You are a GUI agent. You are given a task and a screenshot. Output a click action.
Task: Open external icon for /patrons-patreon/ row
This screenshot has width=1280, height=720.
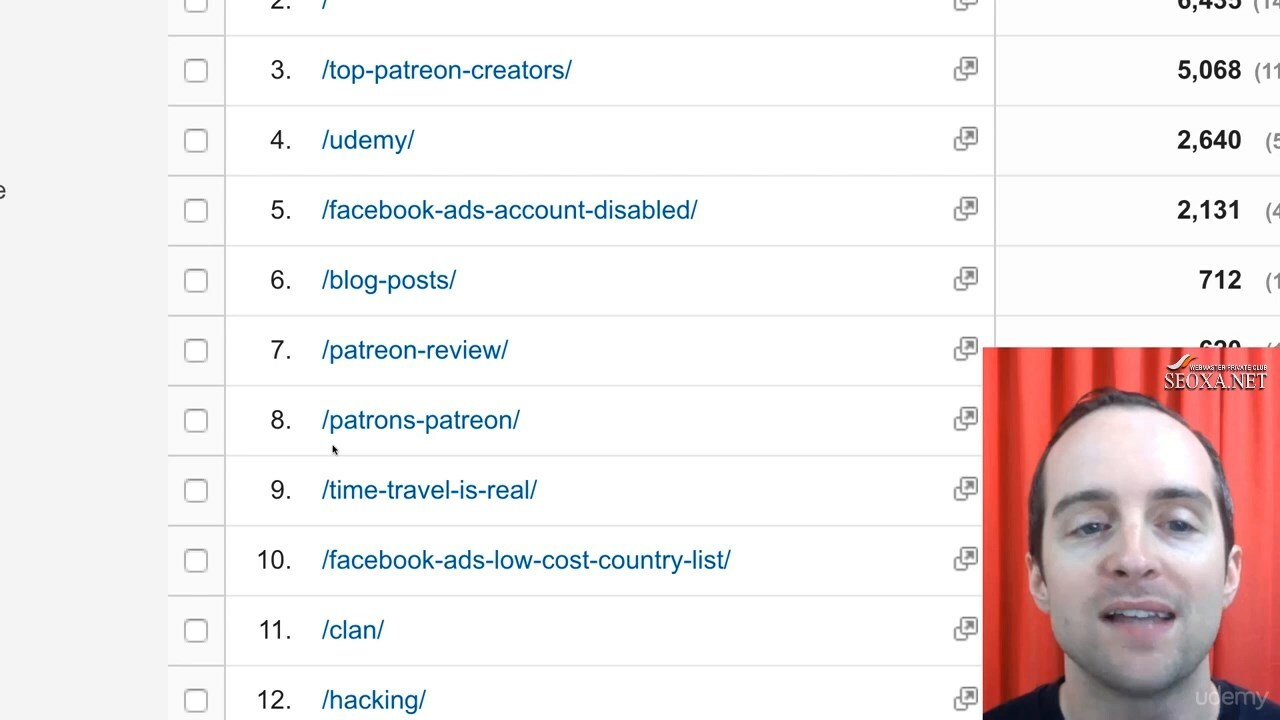point(965,419)
